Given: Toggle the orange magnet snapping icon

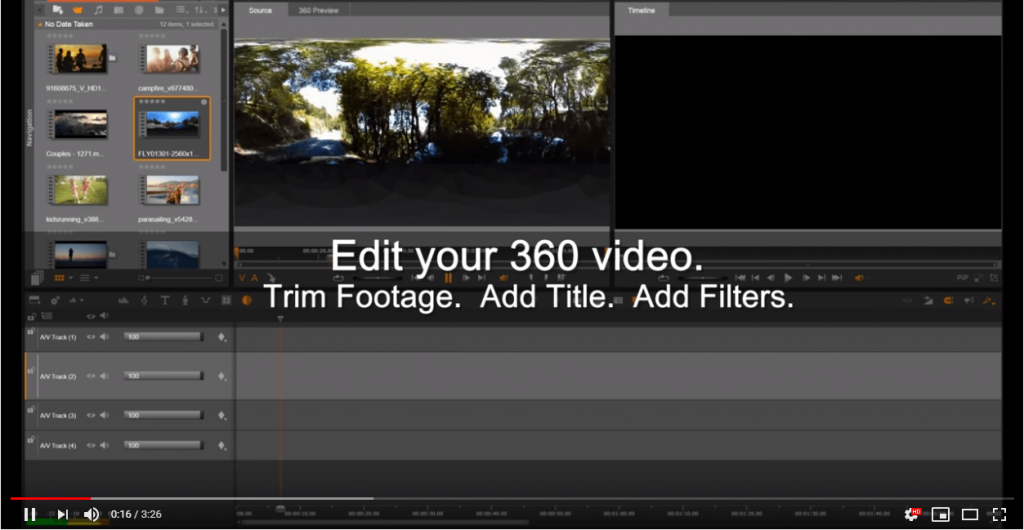Looking at the screenshot, I should point(949,300).
